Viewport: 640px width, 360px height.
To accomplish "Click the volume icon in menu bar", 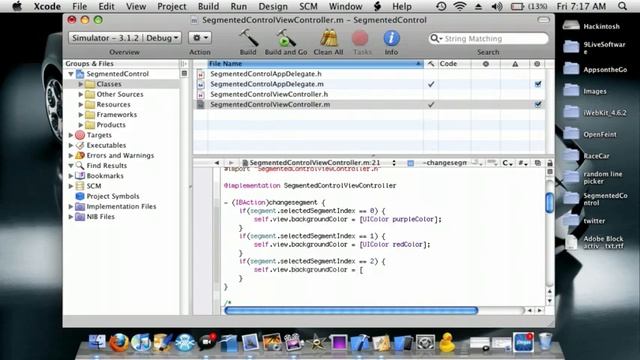I will click(x=497, y=7).
